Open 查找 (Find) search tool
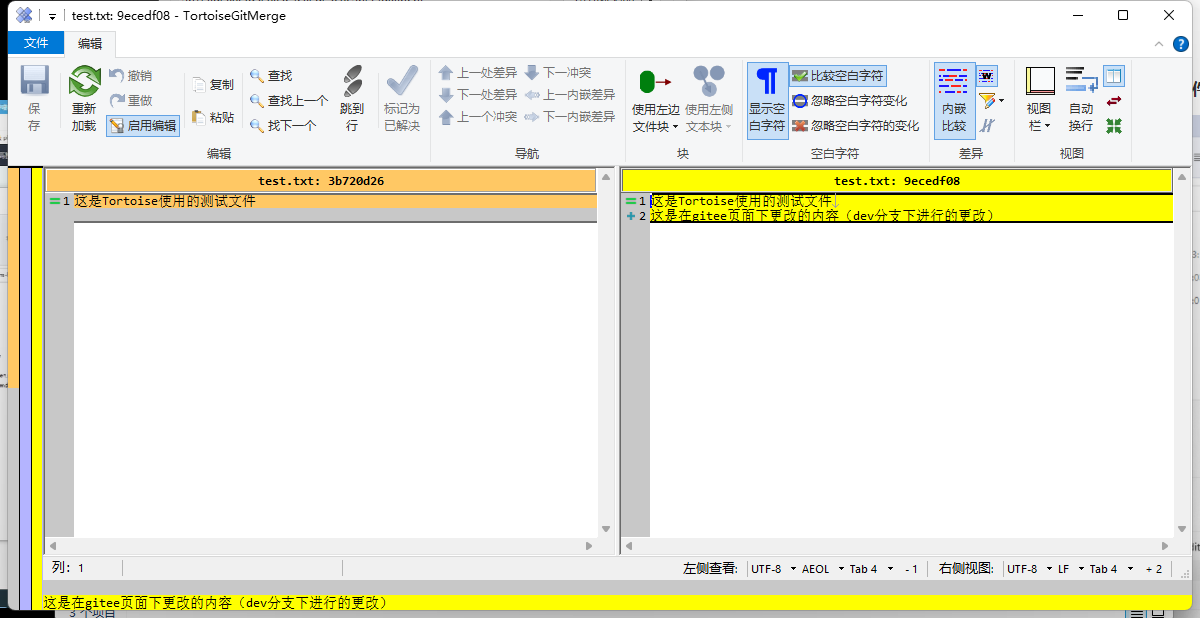Image resolution: width=1200 pixels, height=618 pixels. 271,75
